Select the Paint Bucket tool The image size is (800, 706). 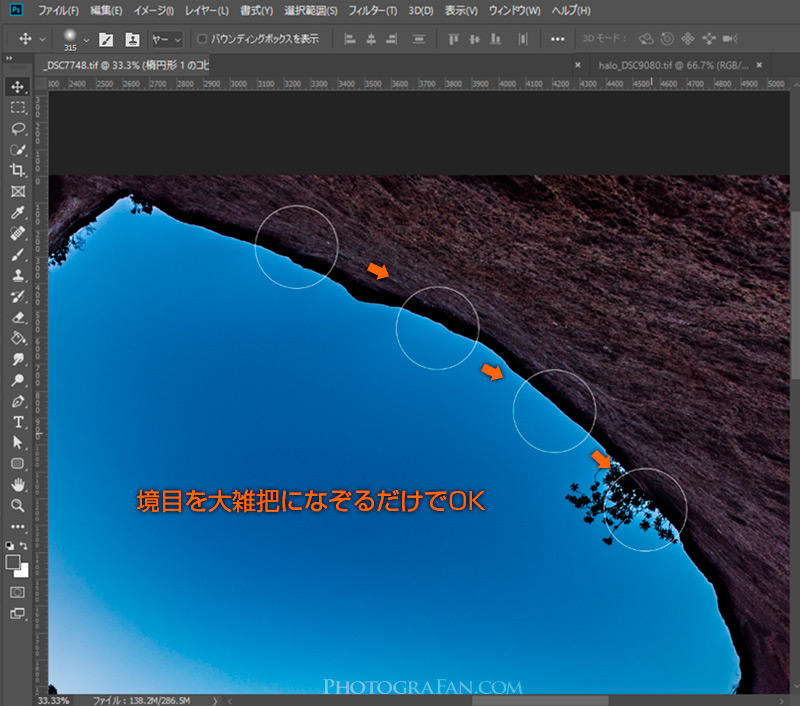tap(18, 338)
